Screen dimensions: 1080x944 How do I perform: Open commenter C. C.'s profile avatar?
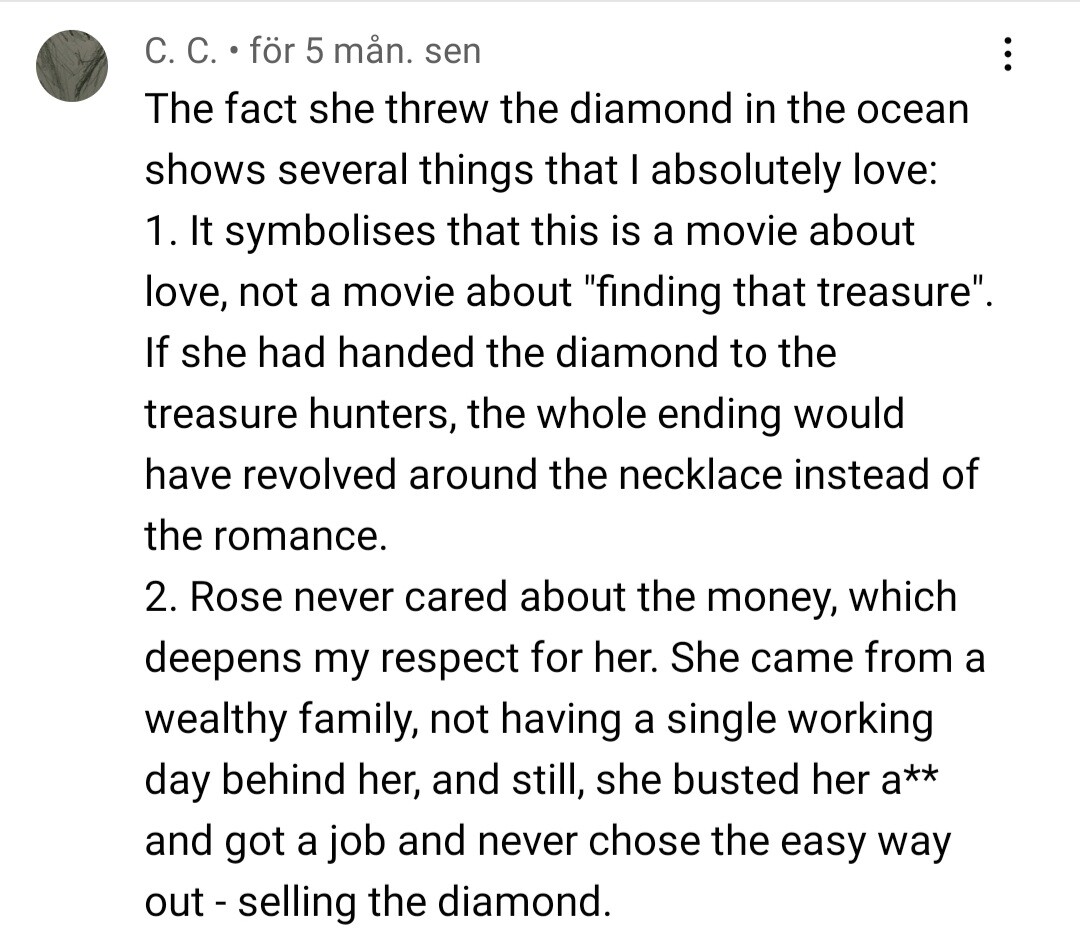pyautogui.click(x=72, y=66)
